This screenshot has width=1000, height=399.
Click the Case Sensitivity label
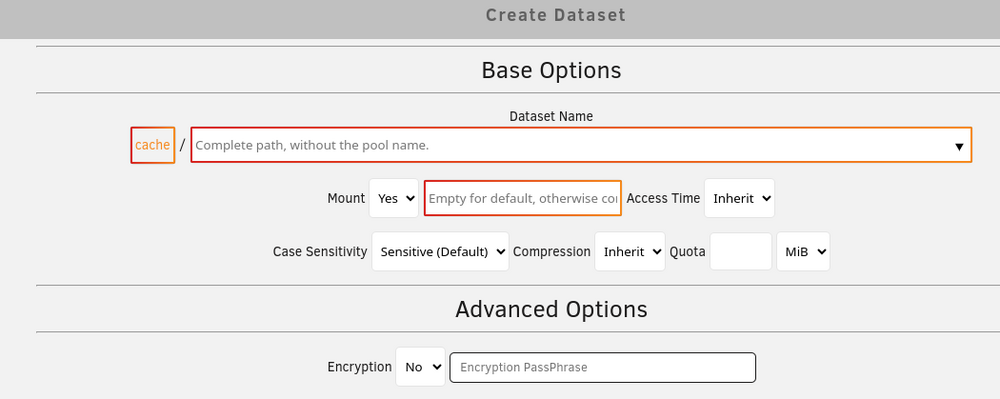320,252
